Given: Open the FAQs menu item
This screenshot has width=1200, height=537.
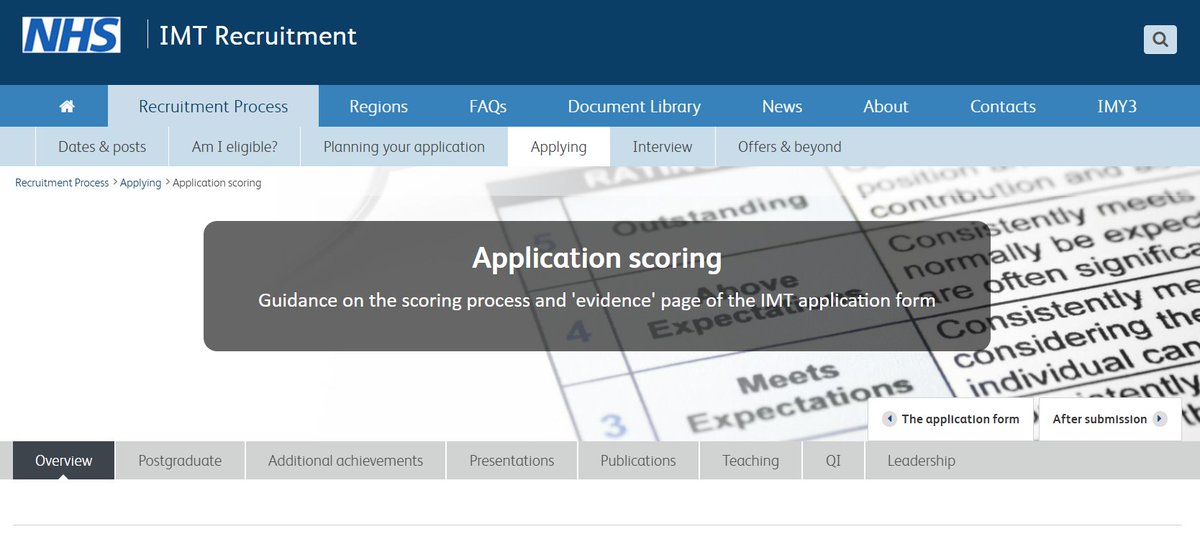Looking at the screenshot, I should 488,106.
